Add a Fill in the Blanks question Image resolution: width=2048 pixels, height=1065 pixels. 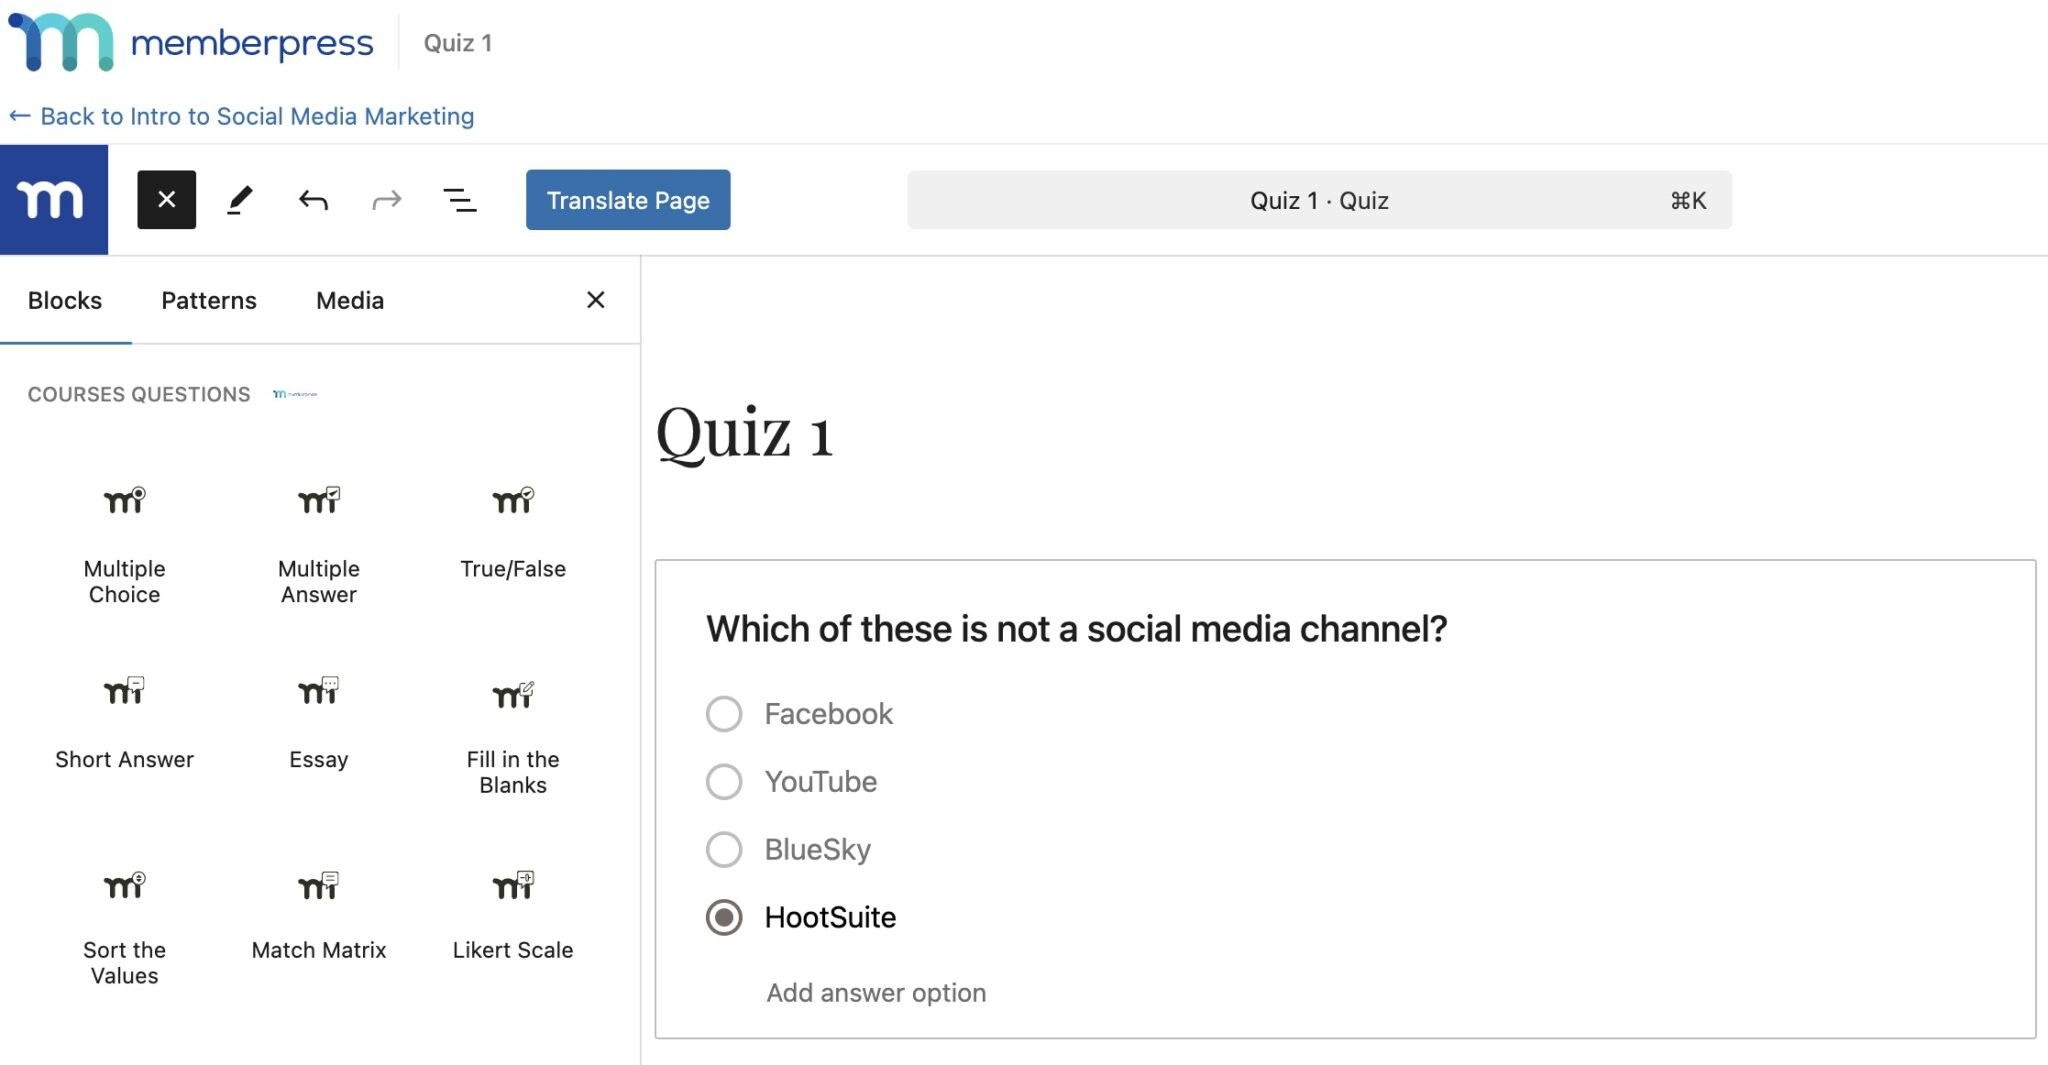point(511,730)
